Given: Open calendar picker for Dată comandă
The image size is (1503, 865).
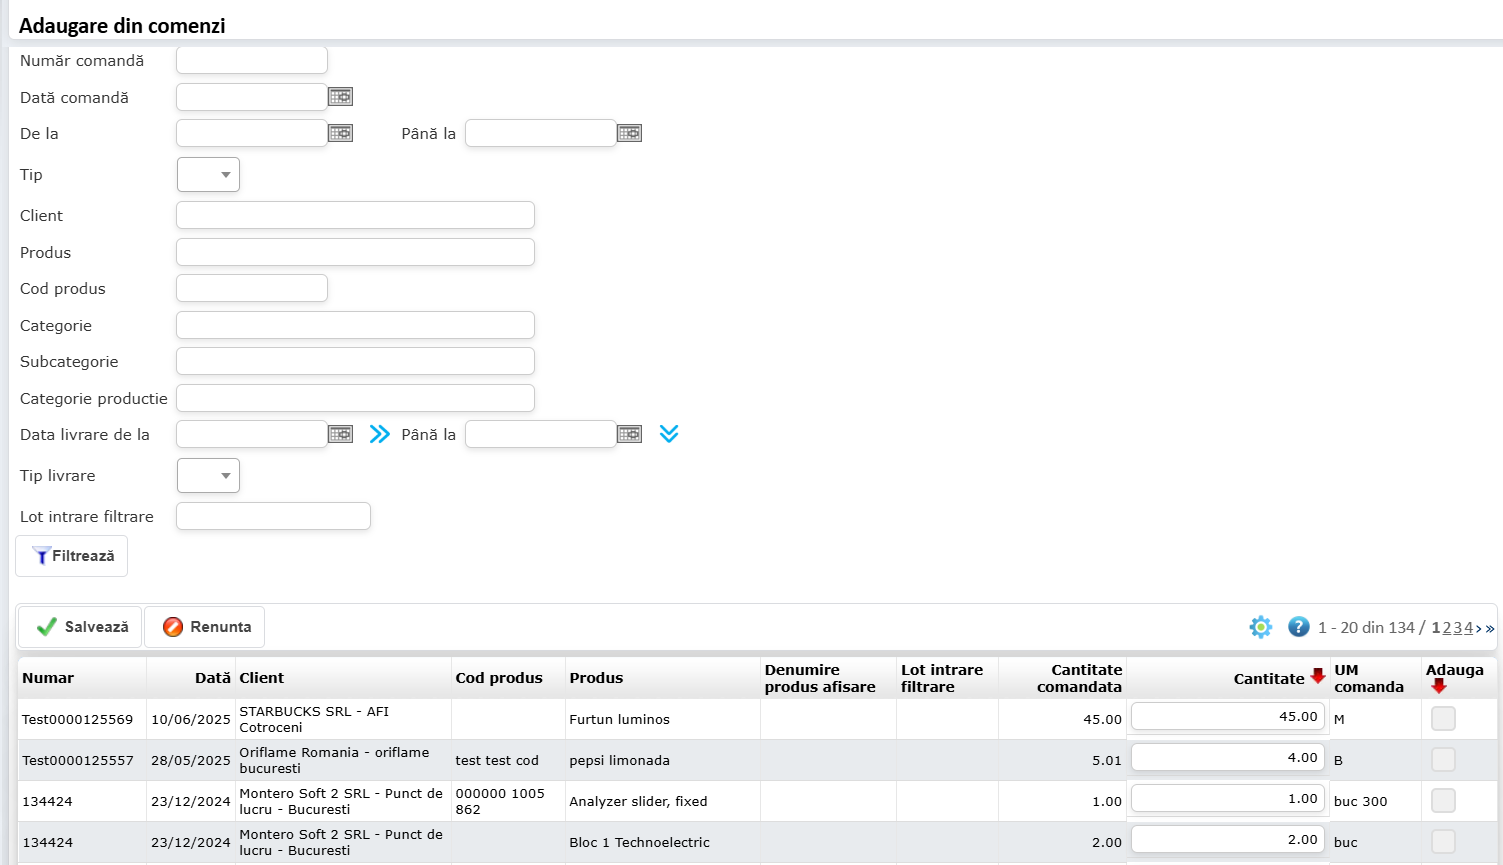Looking at the screenshot, I should [340, 97].
